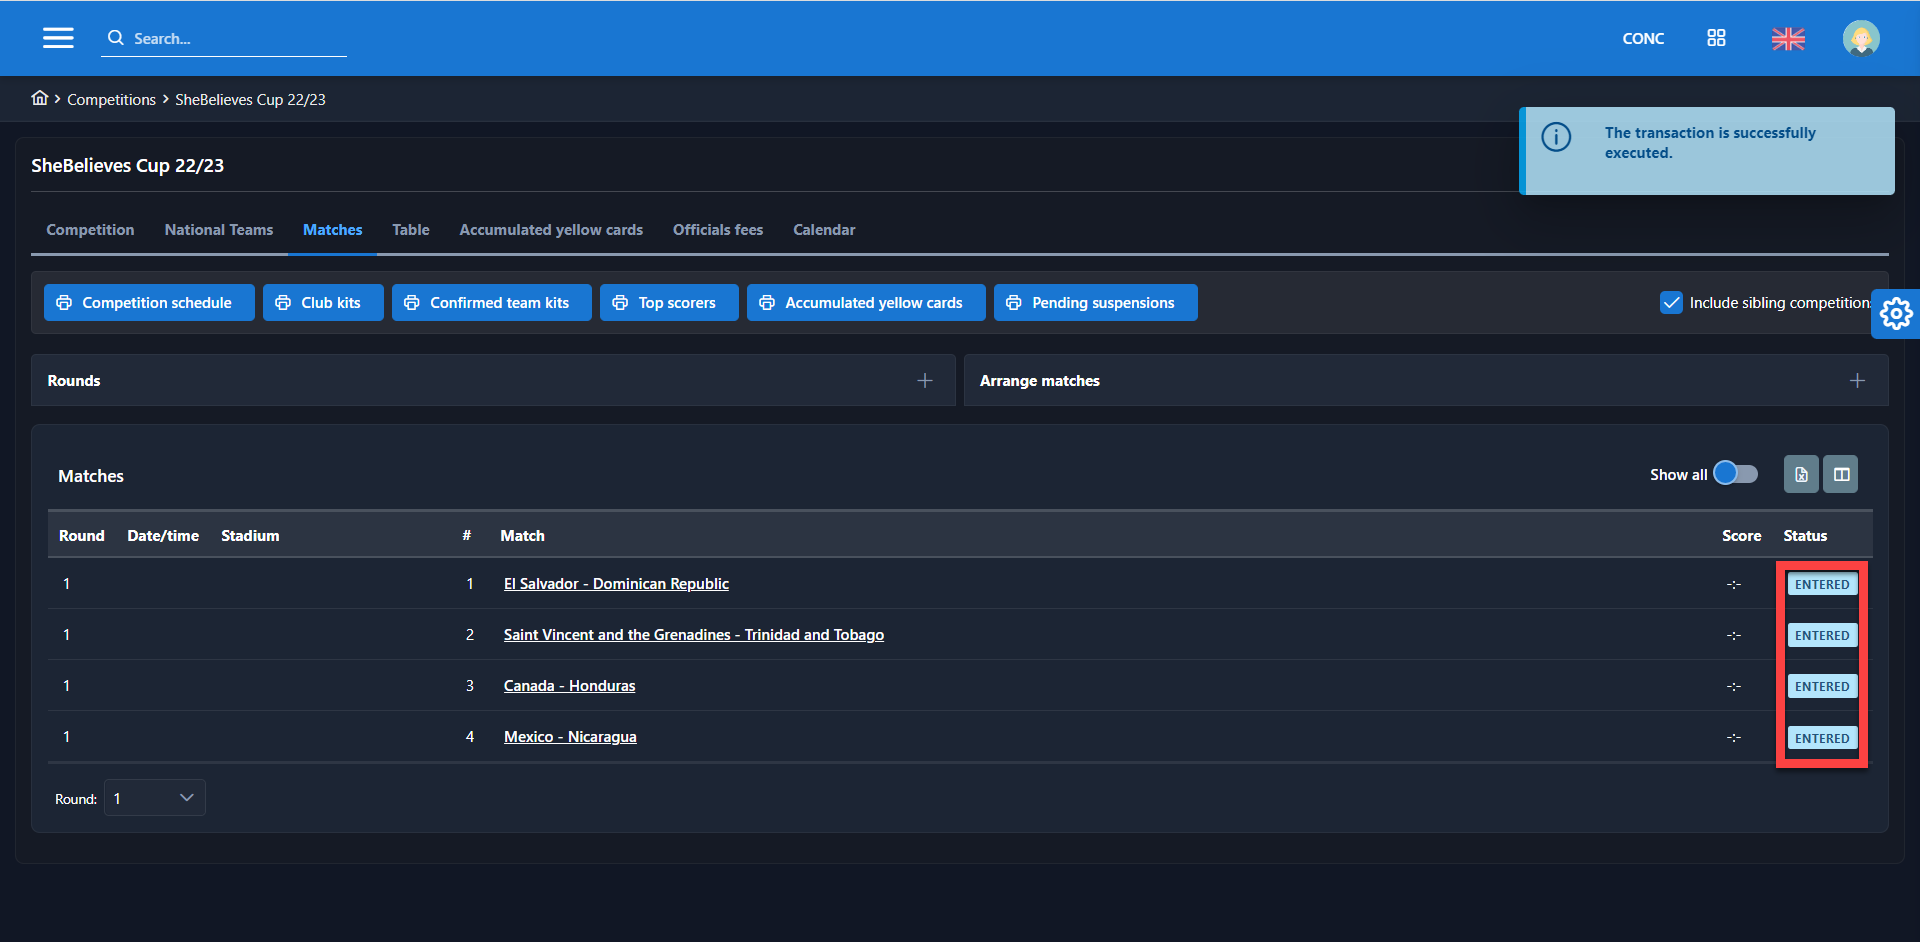Image resolution: width=1920 pixels, height=942 pixels.
Task: Open the settings gear panel
Action: pos(1895,314)
